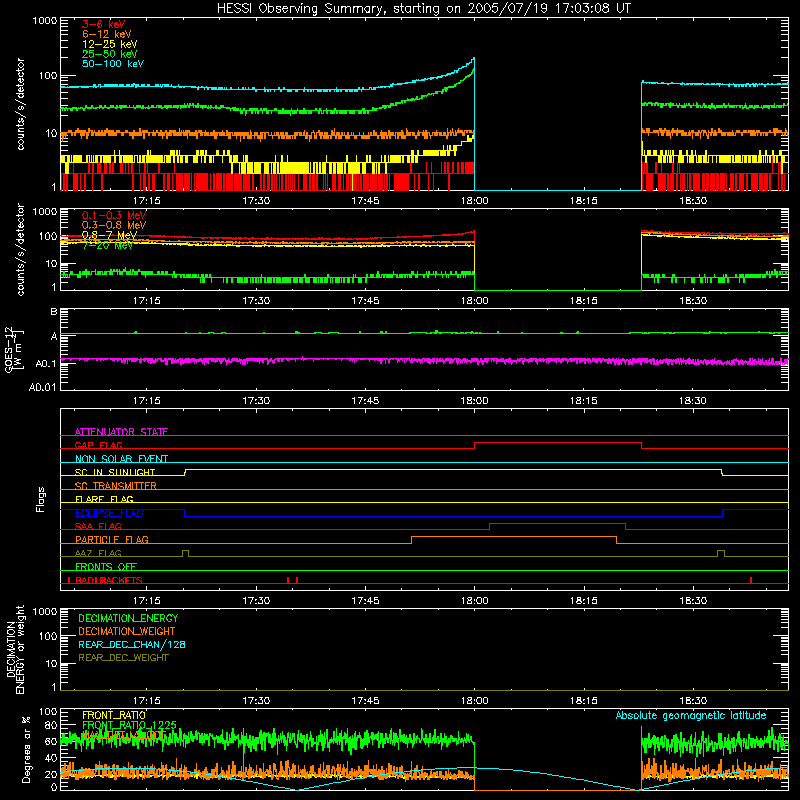Click the 0.1-0.3 MeV legend label
Viewport: 800px width, 800px height.
[114, 215]
